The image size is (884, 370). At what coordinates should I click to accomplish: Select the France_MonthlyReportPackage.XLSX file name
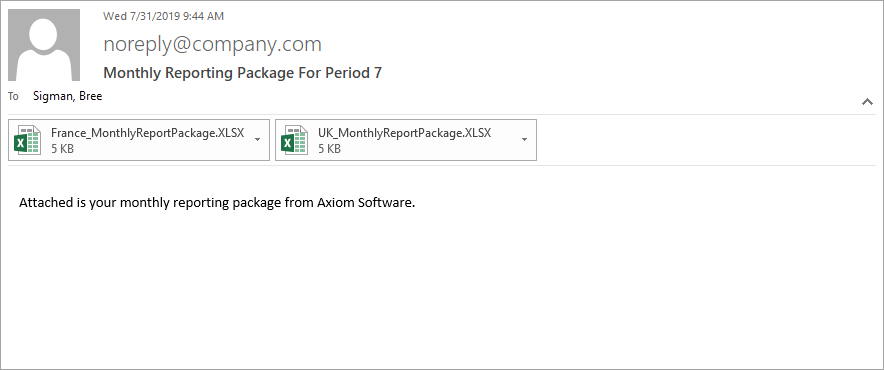pyautogui.click(x=148, y=133)
